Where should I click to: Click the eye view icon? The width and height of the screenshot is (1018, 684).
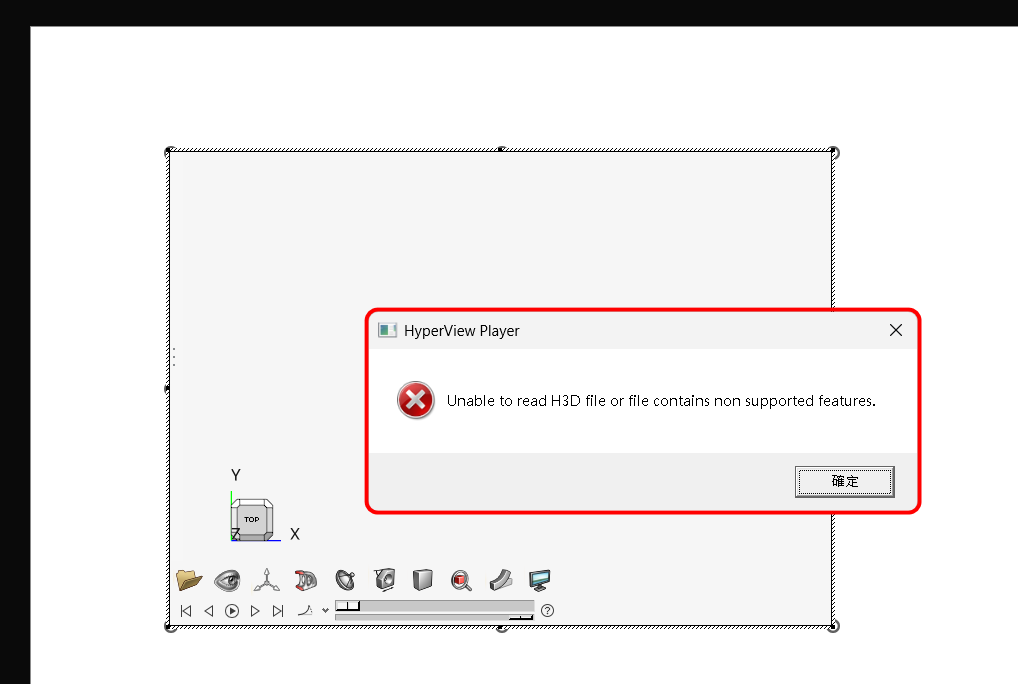coord(227,580)
